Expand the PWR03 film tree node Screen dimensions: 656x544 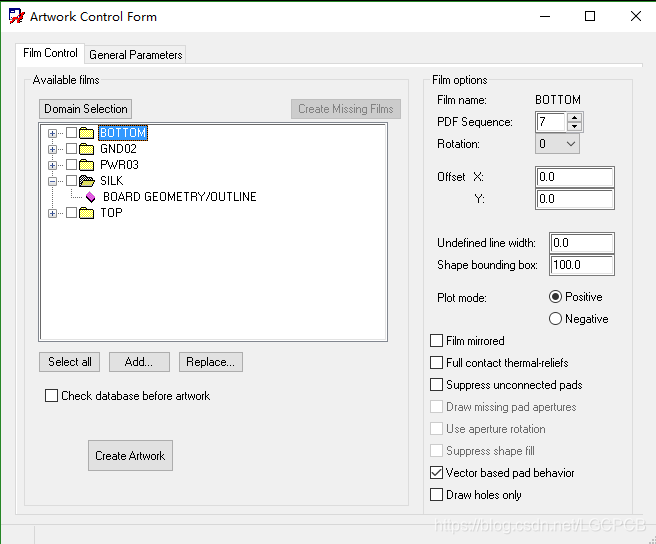click(x=52, y=165)
